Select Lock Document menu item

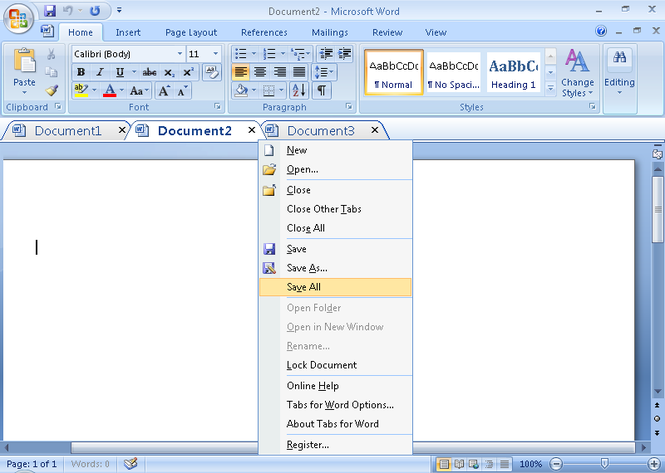coord(335,365)
